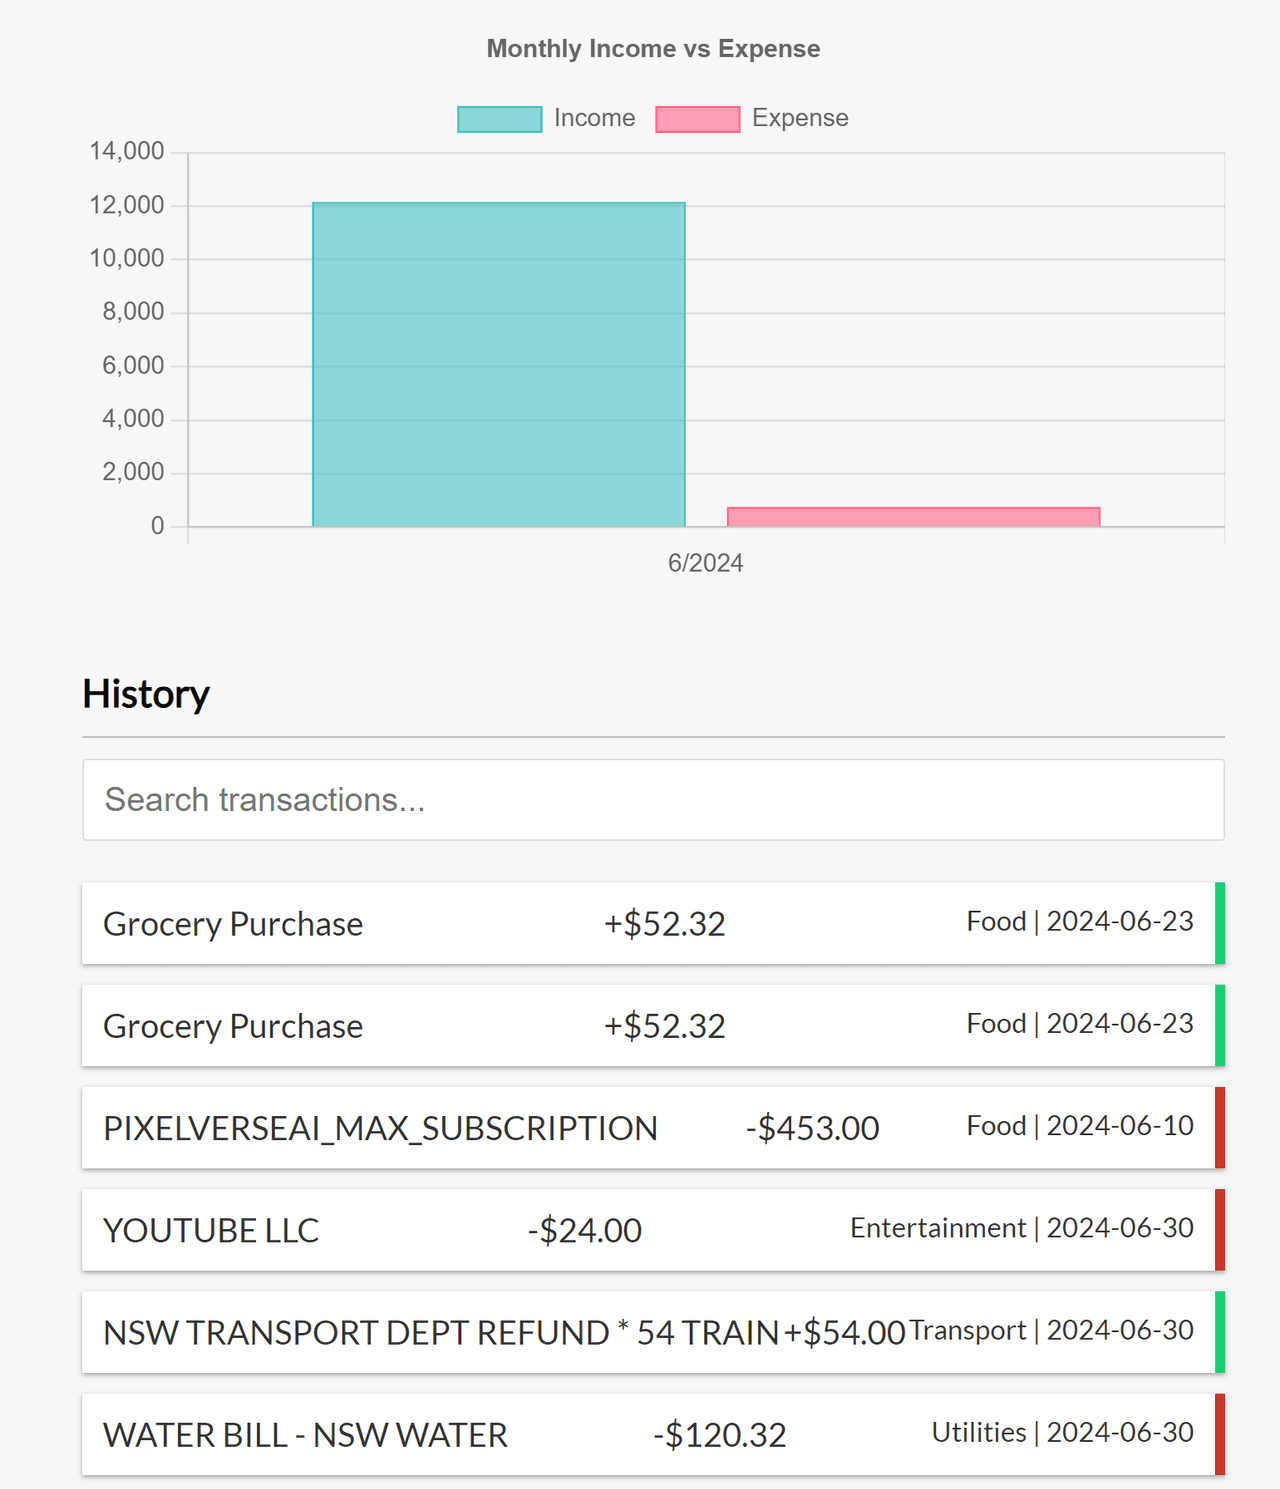Click the 6/2024 x-axis label
The height and width of the screenshot is (1489, 1280).
(705, 563)
